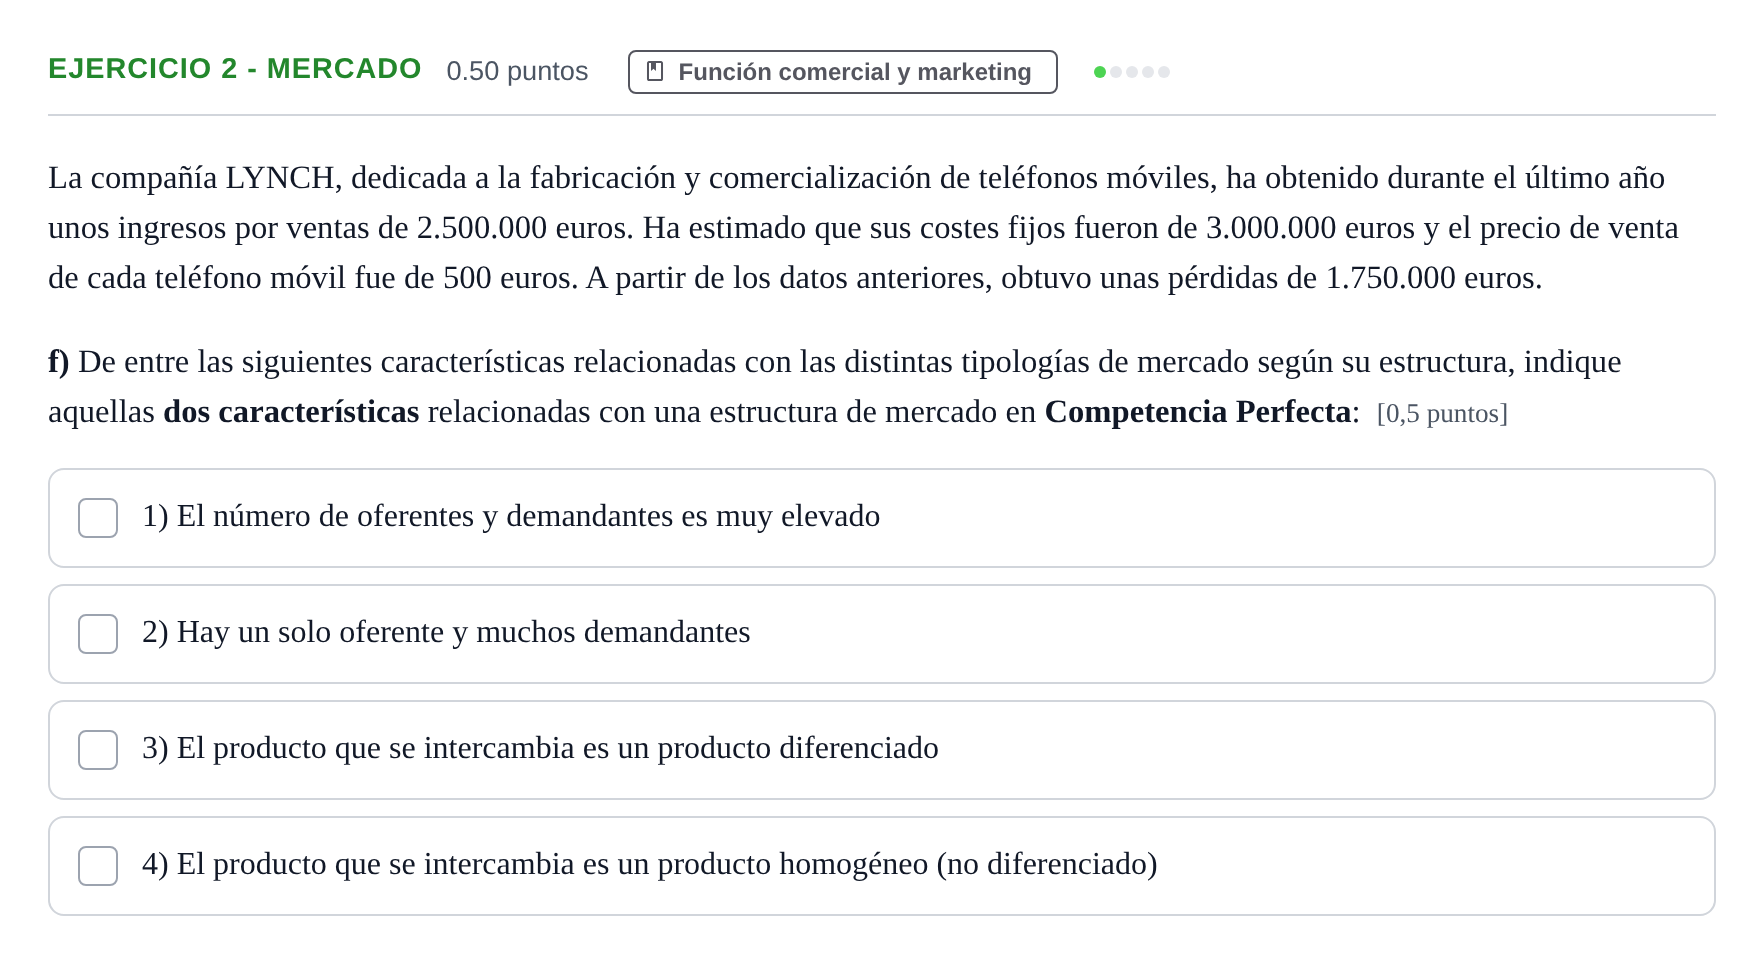This screenshot has height=966, width=1764.
Task: Click the bold 'dos características' phrase
Action: (291, 412)
